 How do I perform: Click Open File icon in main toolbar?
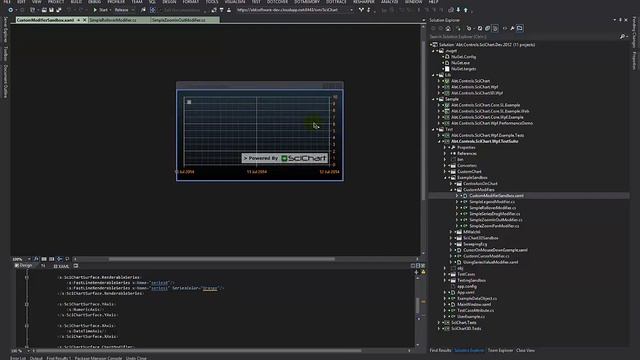(x=44, y=10)
